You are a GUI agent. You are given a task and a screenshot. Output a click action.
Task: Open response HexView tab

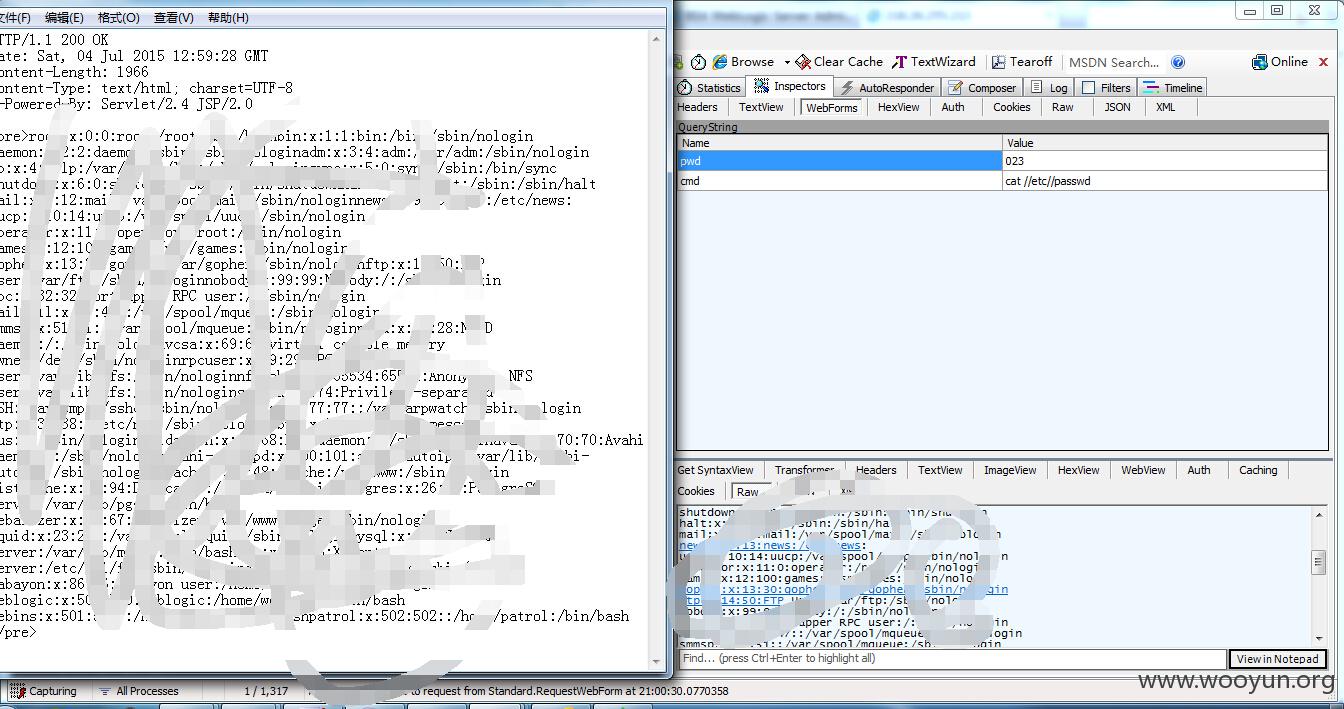[x=1079, y=470]
